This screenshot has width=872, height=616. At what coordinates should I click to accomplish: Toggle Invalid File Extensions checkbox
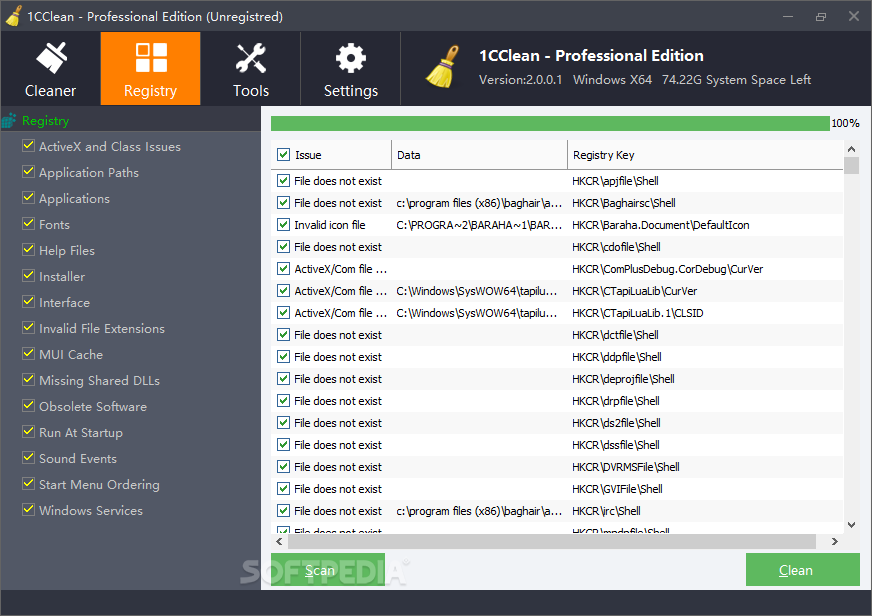coord(28,327)
